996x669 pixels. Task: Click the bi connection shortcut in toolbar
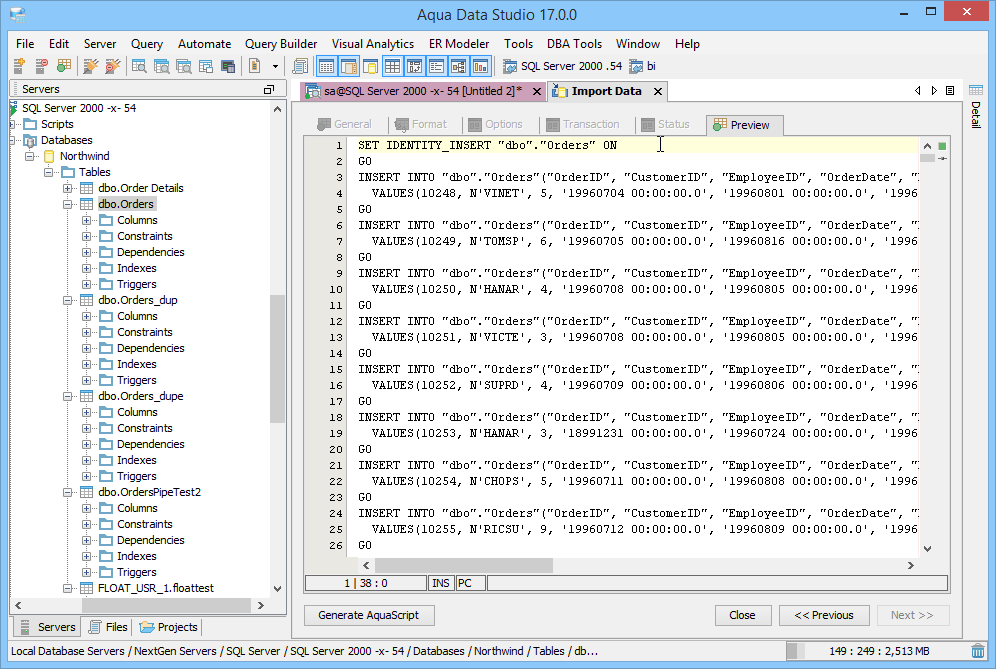[x=643, y=66]
